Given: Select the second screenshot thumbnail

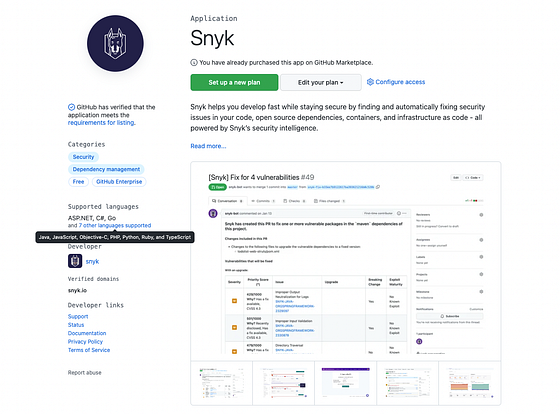Looking at the screenshot, I should pos(284,383).
